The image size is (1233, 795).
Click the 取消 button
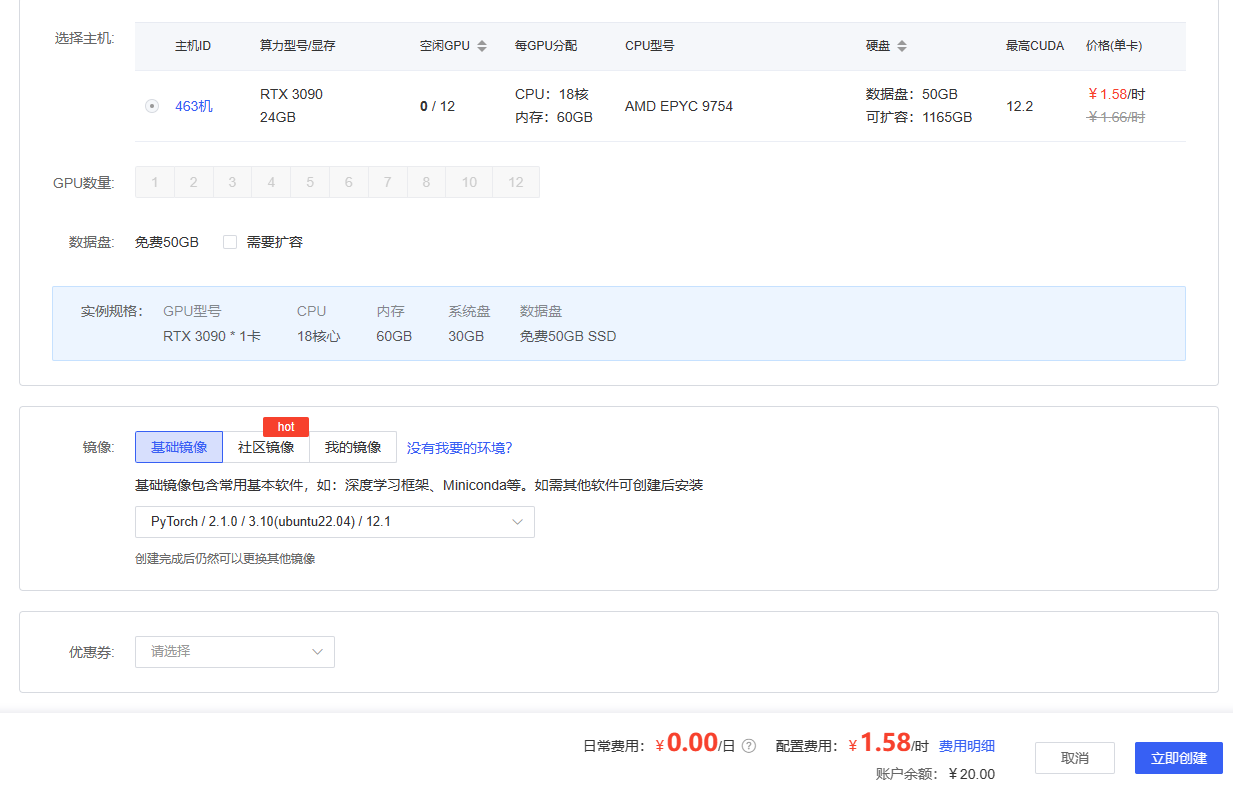tap(1075, 758)
